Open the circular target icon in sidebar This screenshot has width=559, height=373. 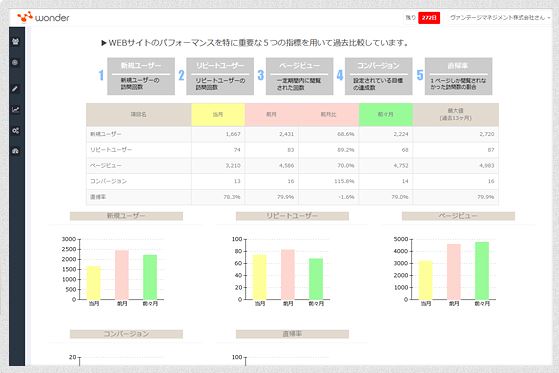point(15,62)
